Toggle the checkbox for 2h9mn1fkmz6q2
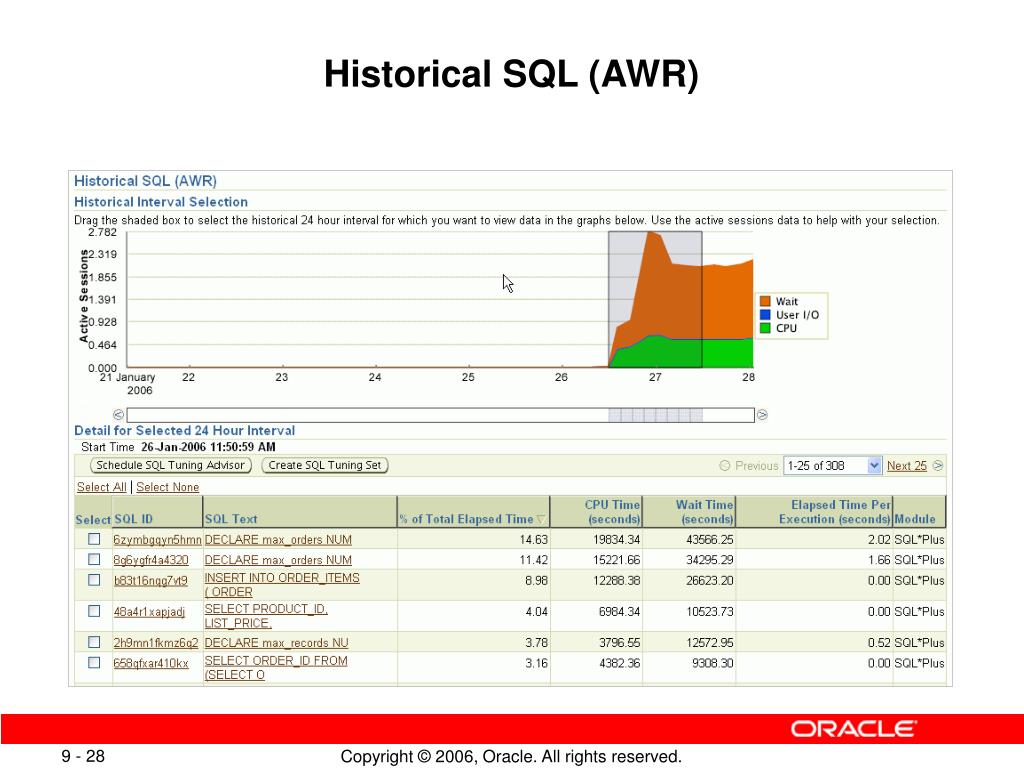 94,642
